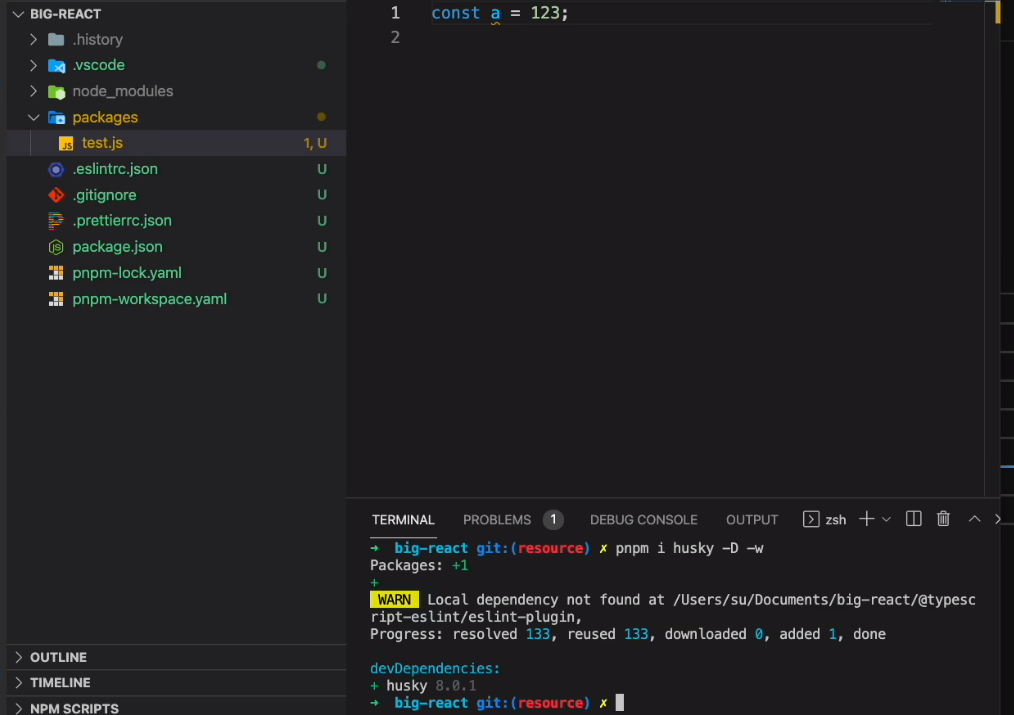Select the node_modules folder name

click(123, 91)
